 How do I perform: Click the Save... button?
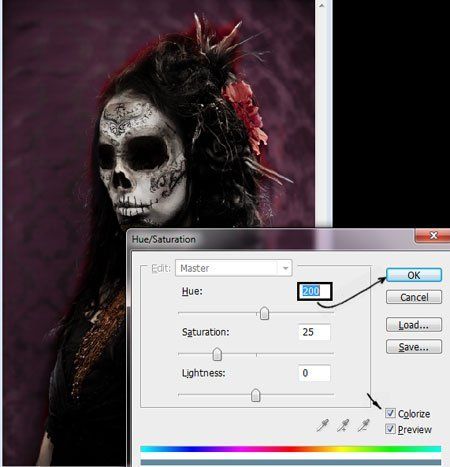pos(414,347)
